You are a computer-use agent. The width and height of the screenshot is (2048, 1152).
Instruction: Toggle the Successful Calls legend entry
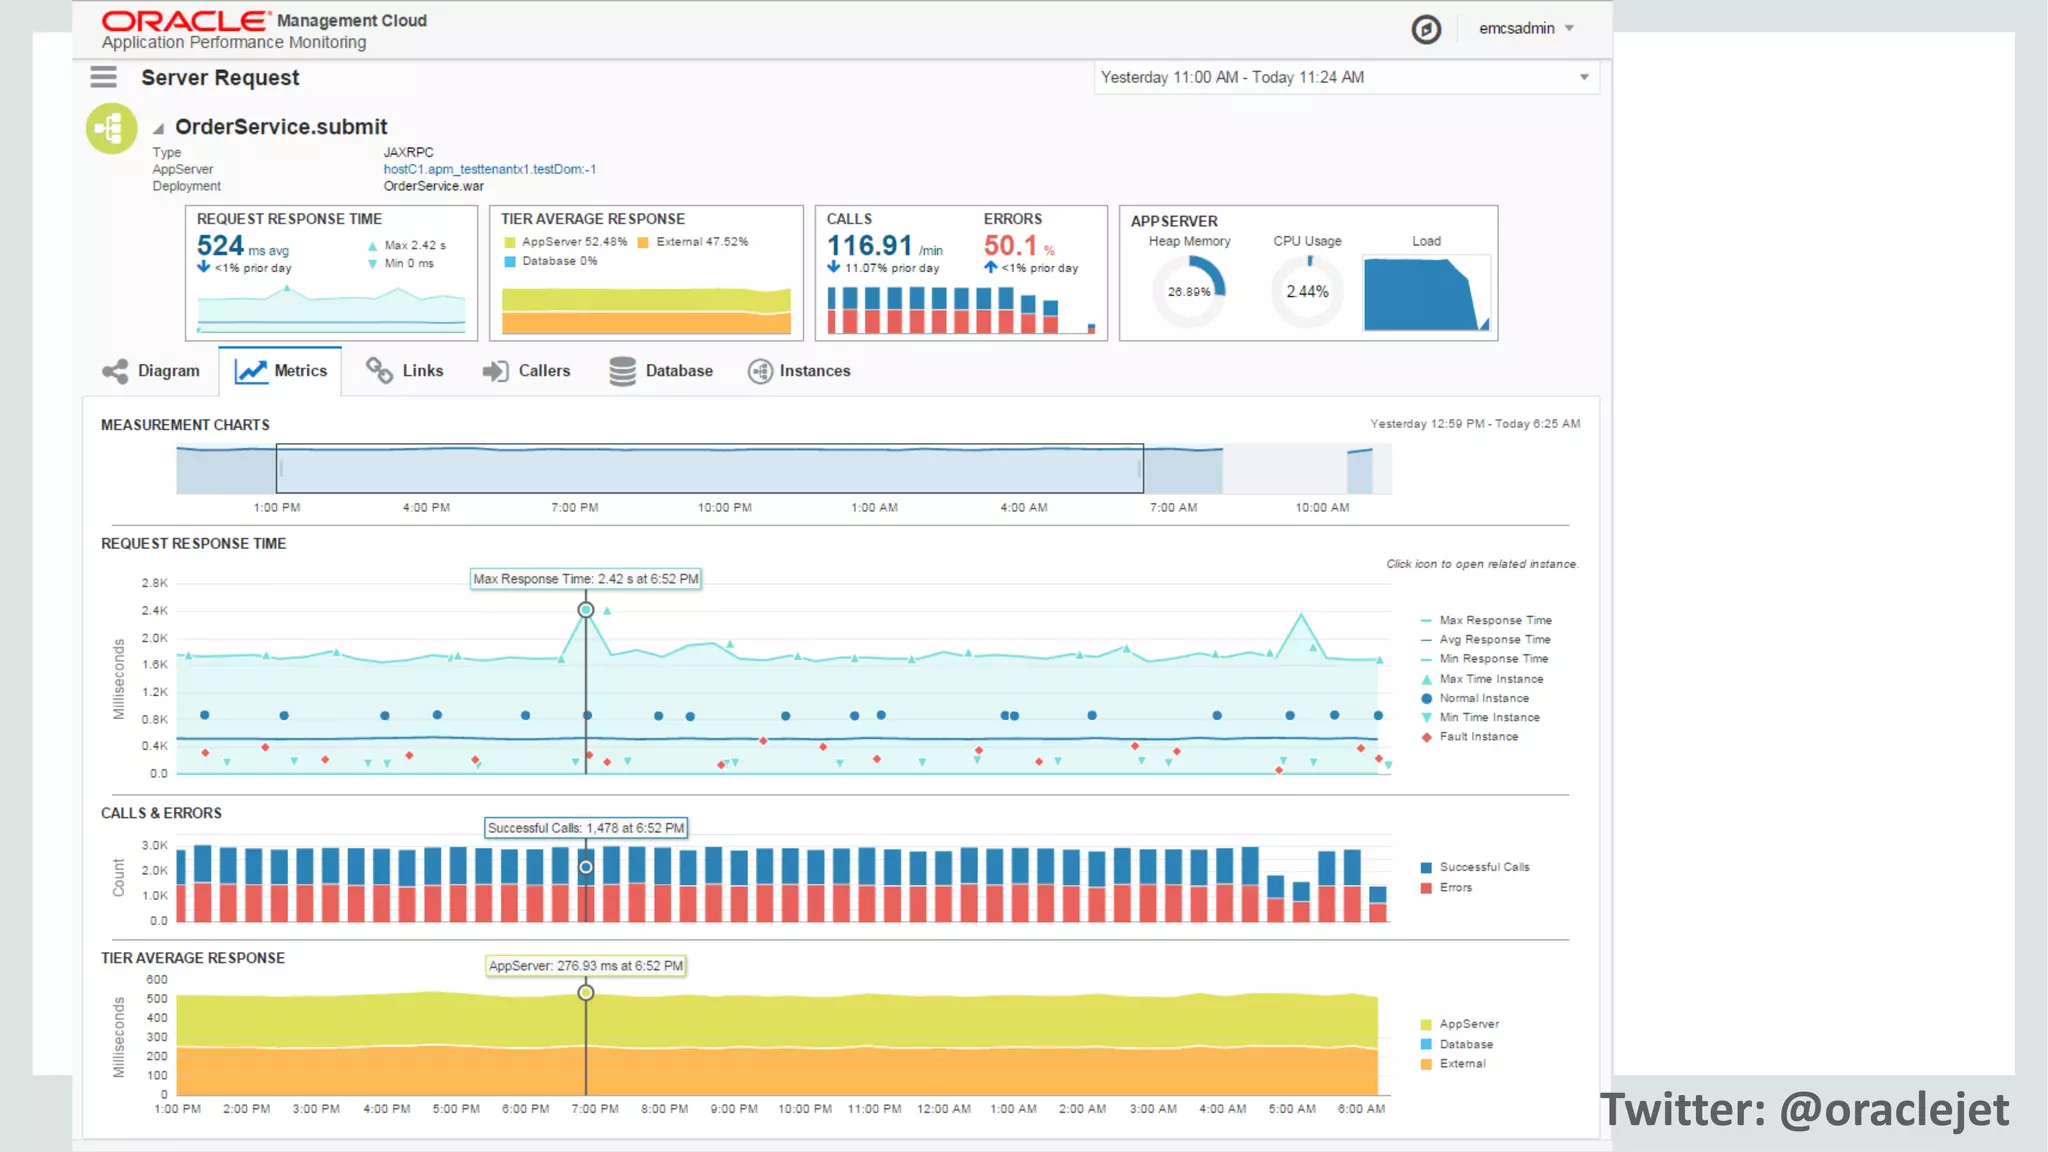click(1484, 867)
